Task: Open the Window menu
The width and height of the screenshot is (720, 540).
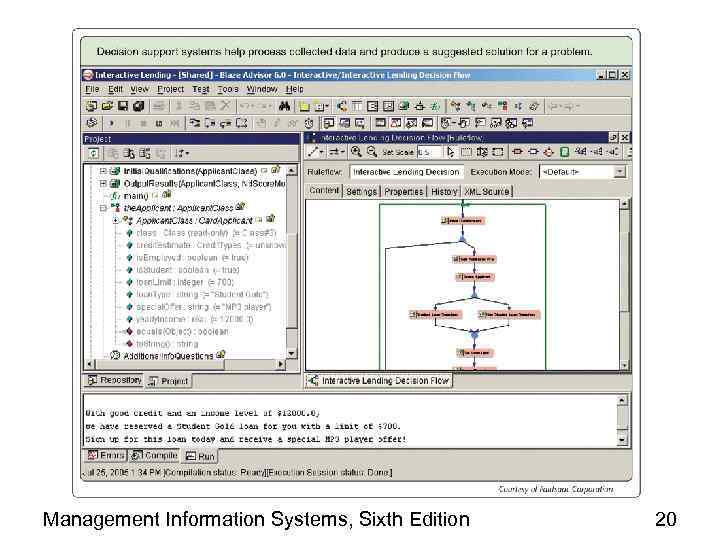Action: (x=262, y=89)
